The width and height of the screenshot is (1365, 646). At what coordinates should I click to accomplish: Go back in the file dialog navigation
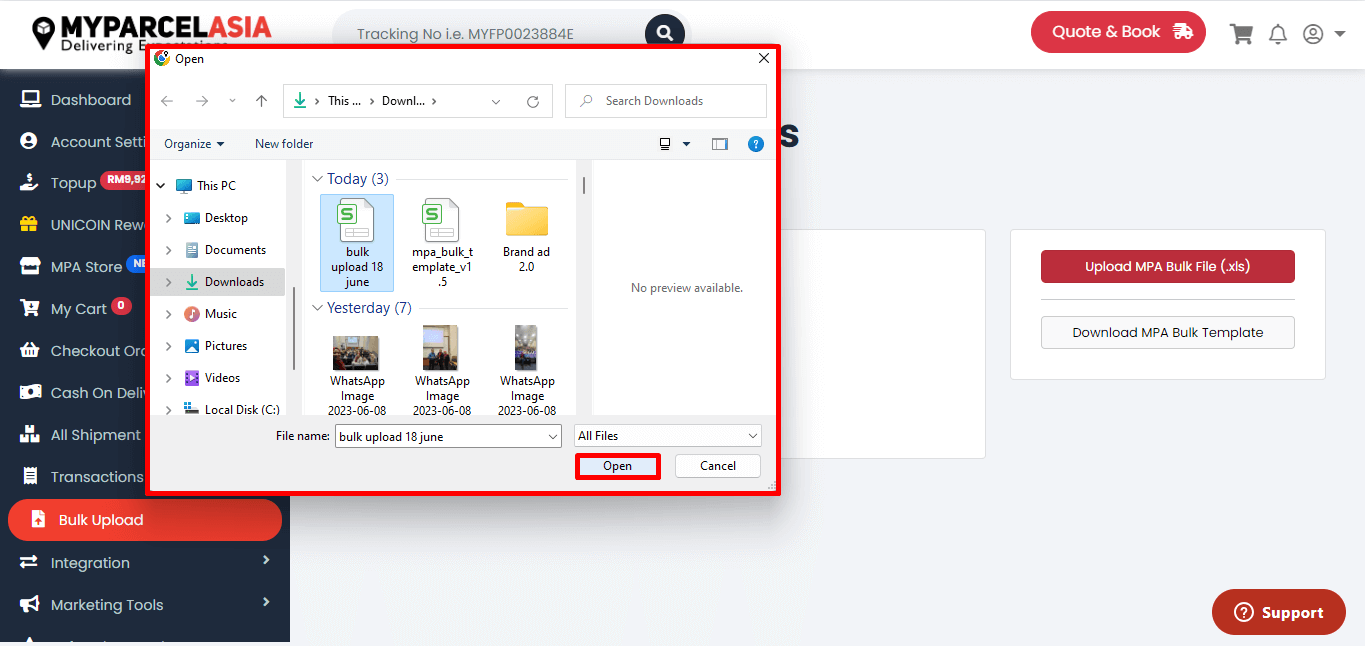point(167,101)
